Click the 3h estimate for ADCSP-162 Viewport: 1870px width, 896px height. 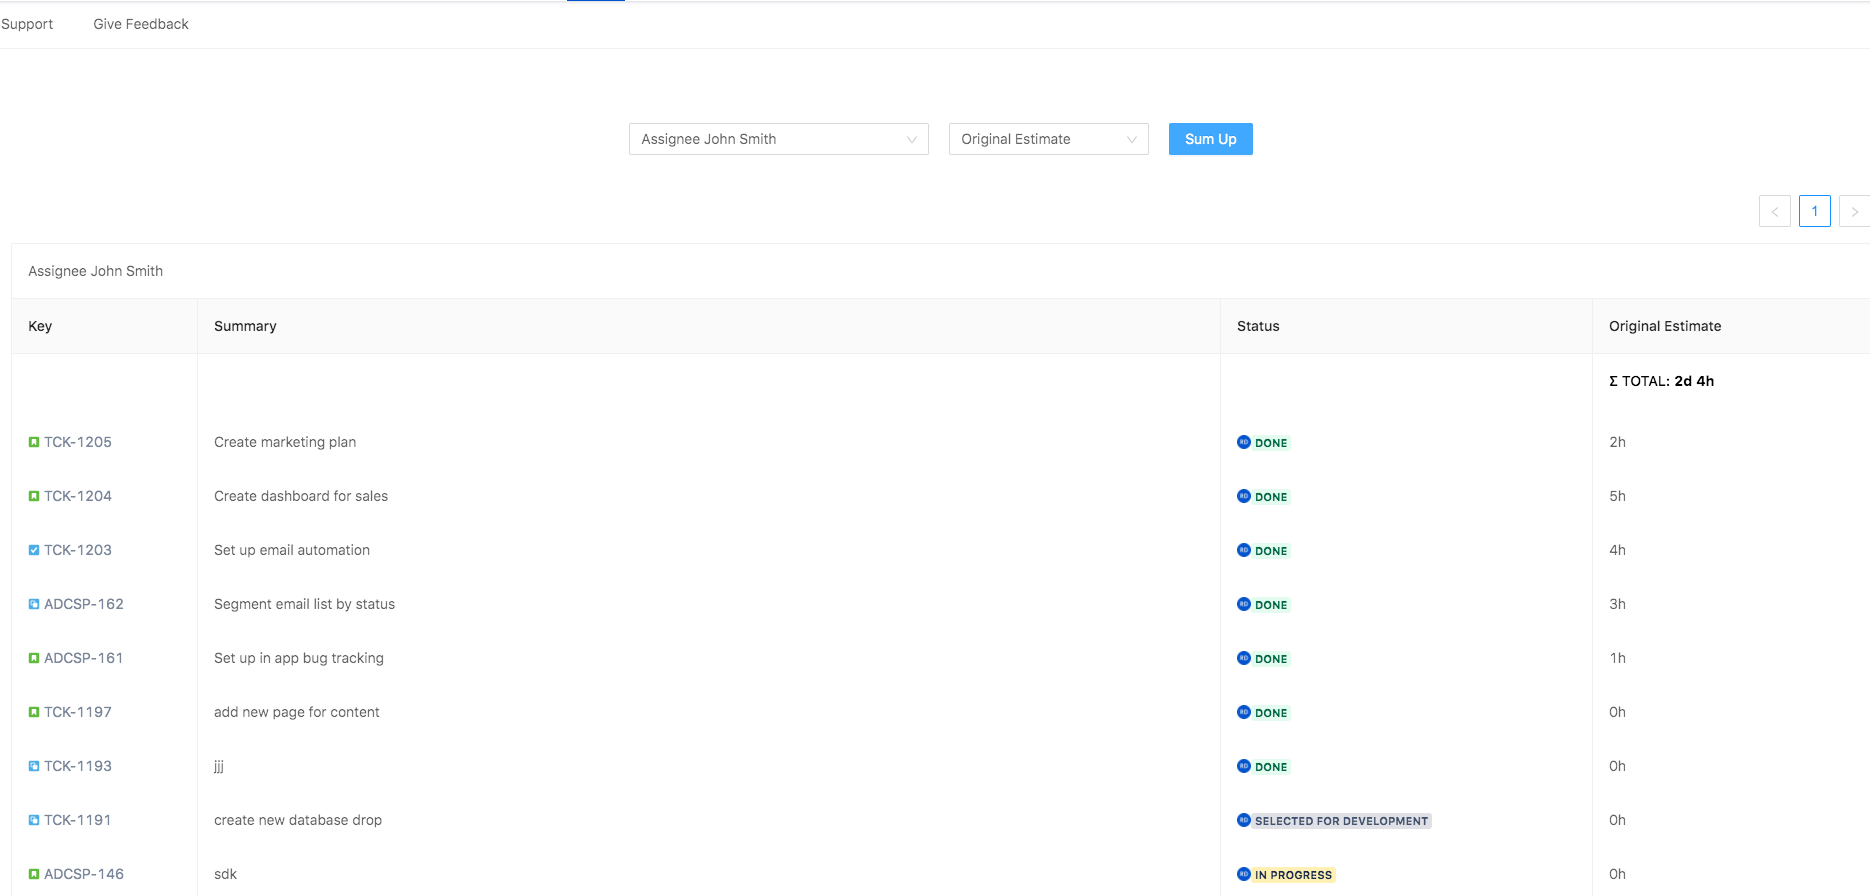click(1618, 604)
